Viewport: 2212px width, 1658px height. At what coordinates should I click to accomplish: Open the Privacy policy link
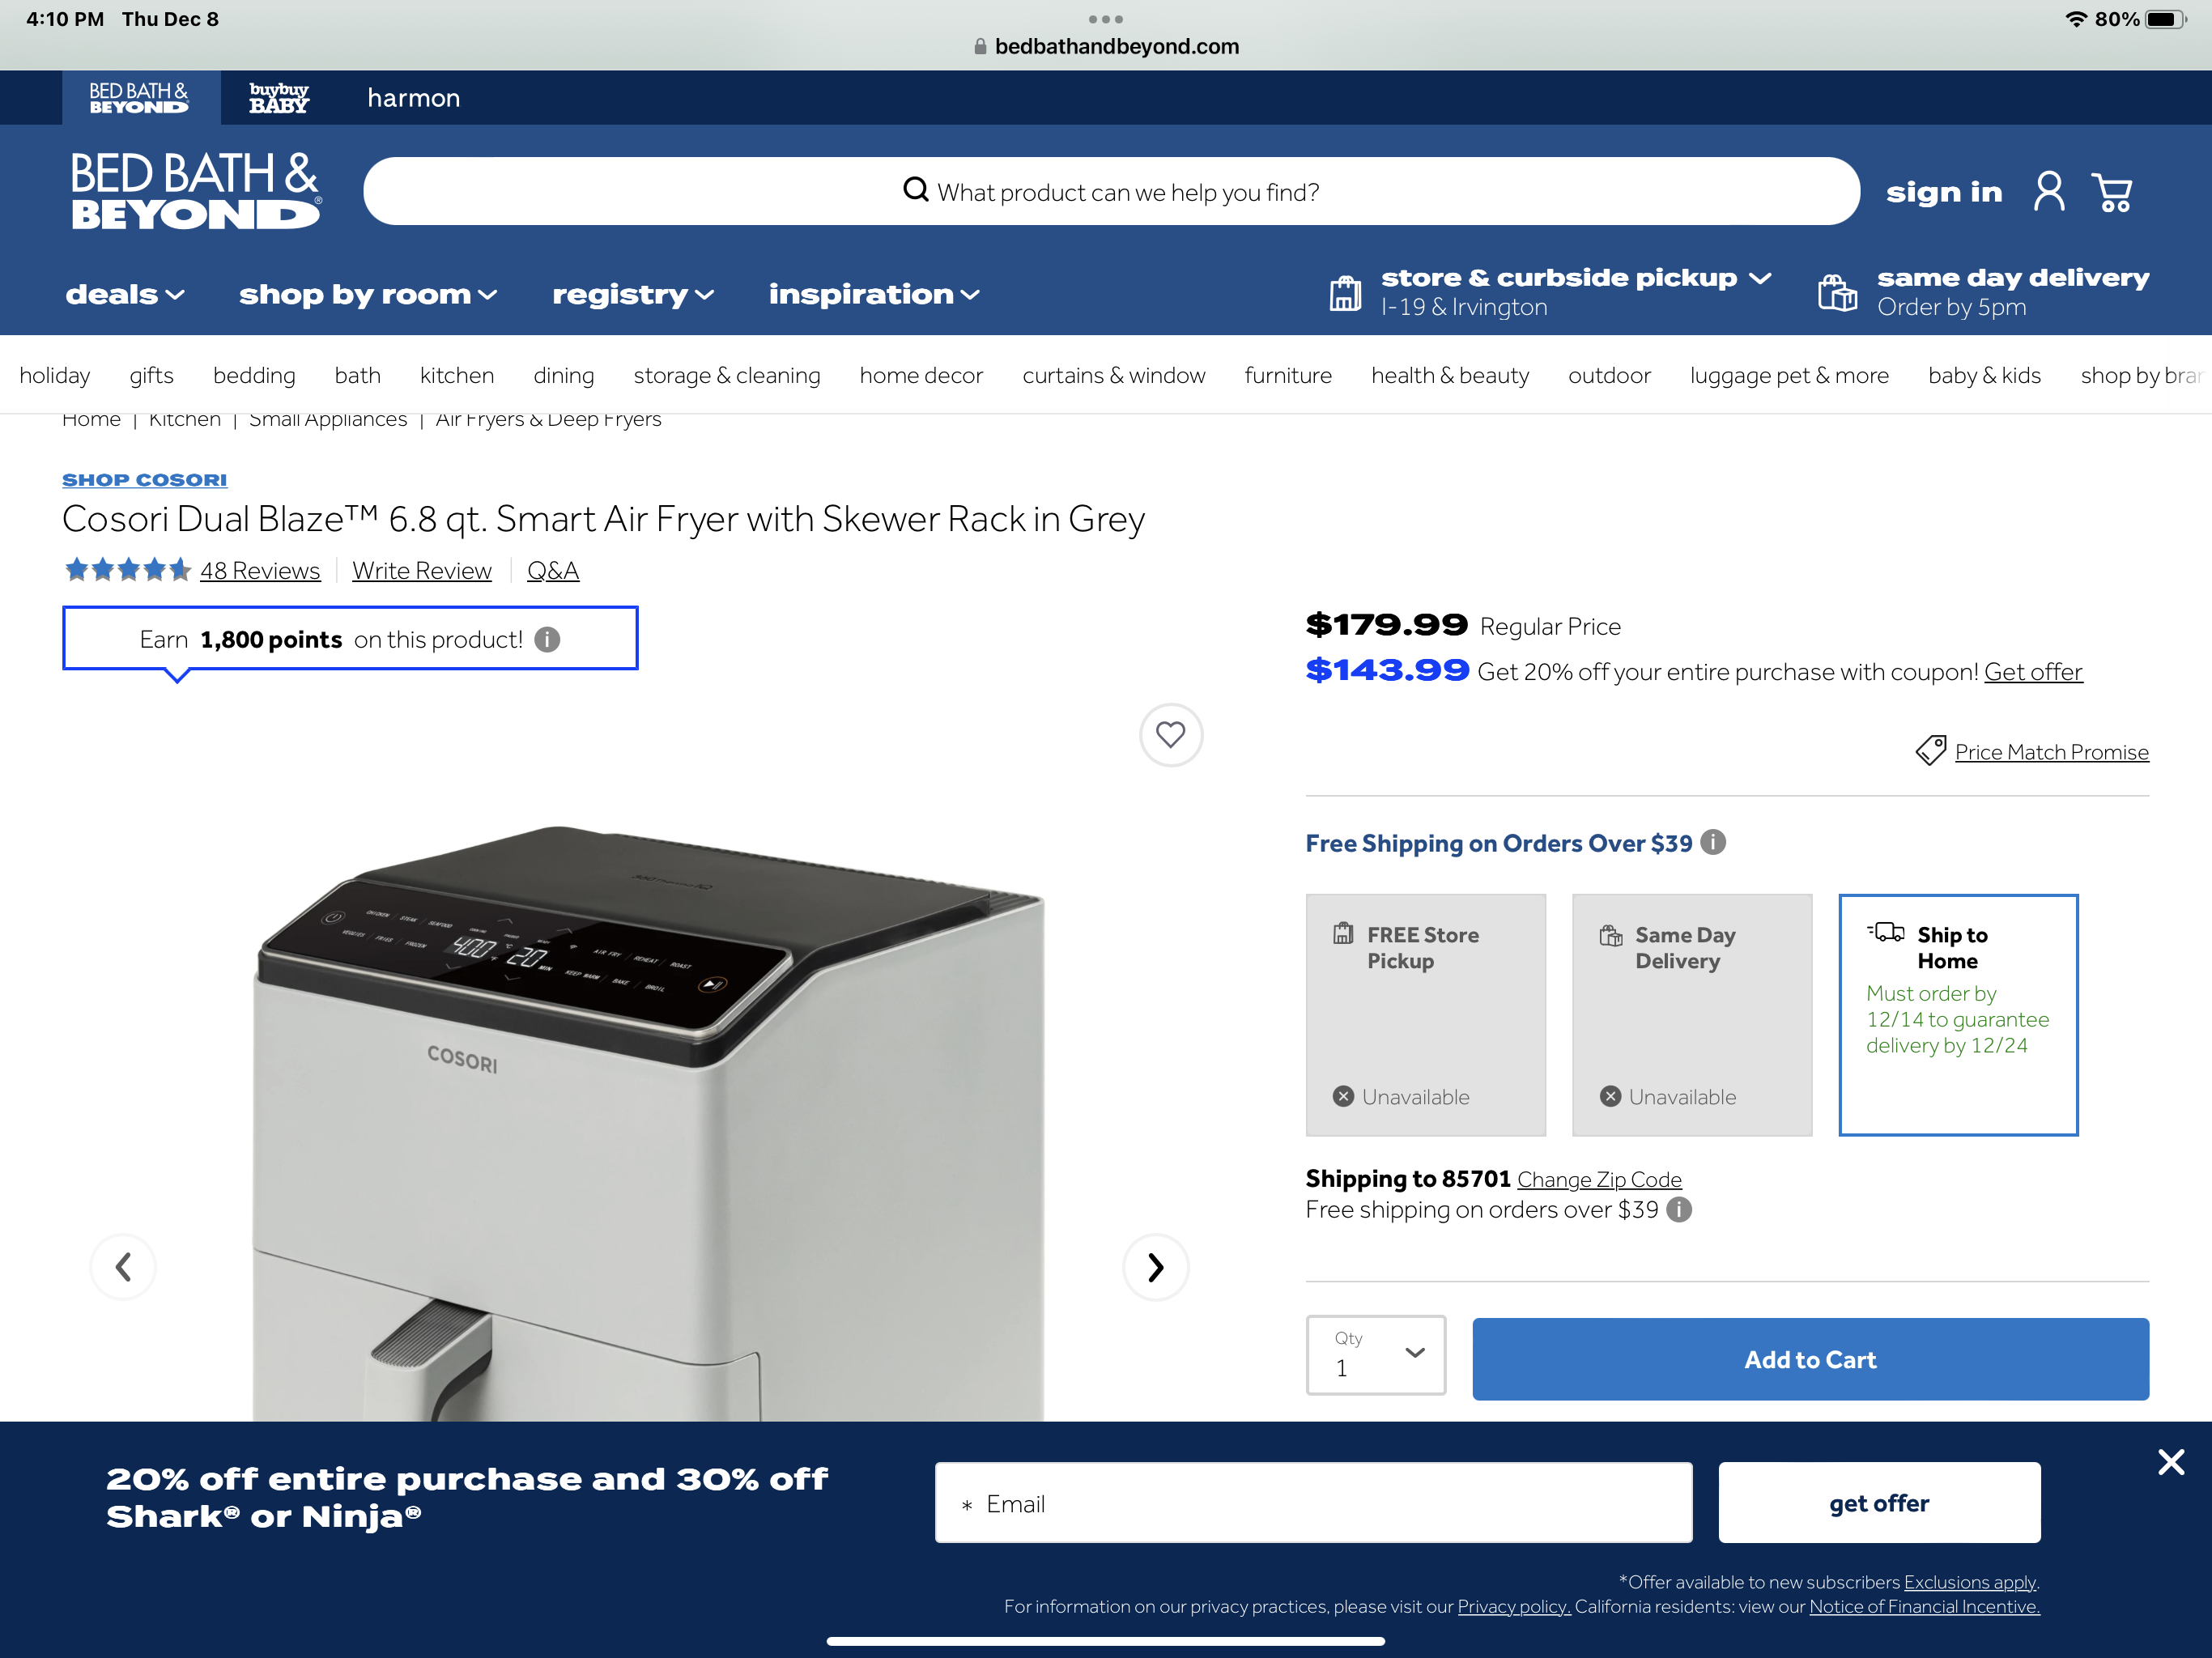click(x=1513, y=1607)
